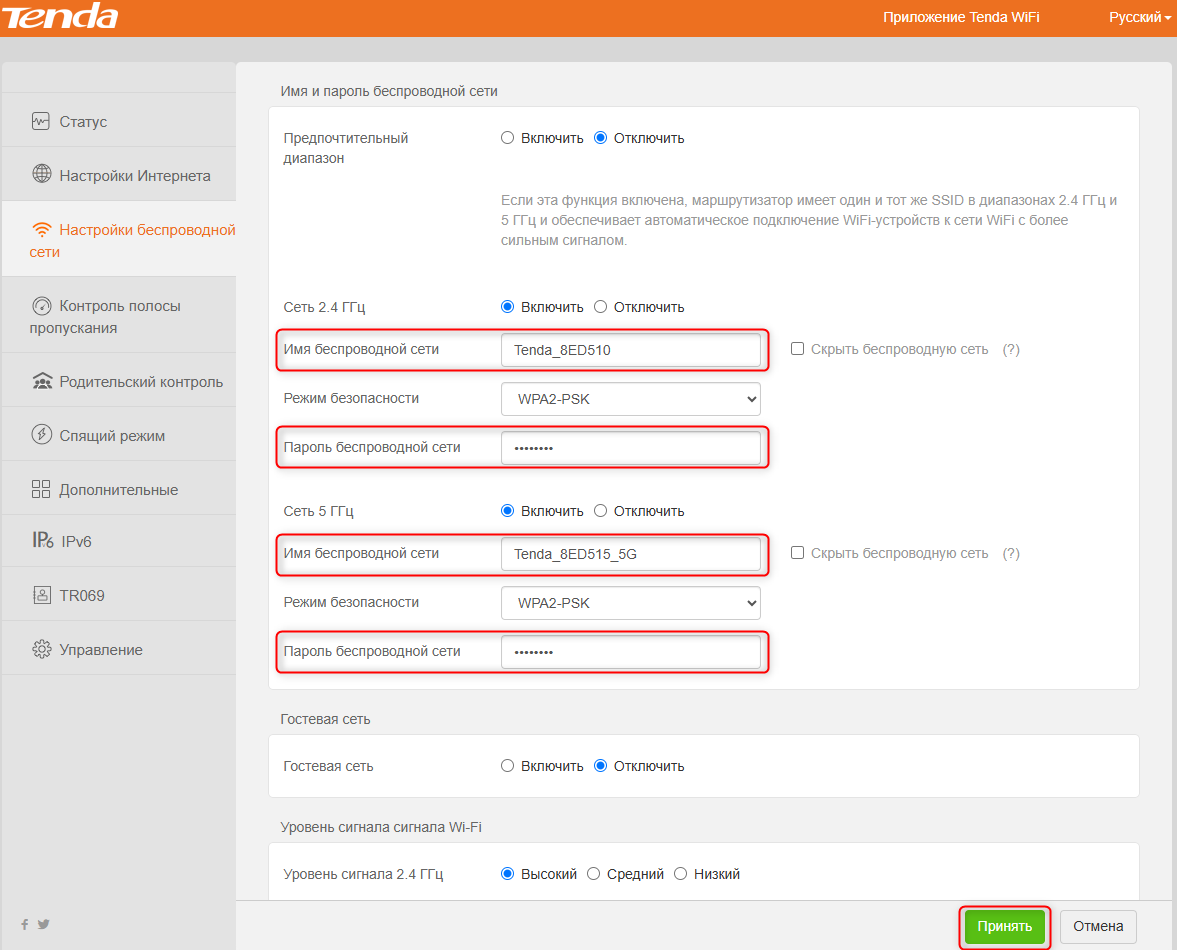Click the Tenda_8ED510 network name field
1177x950 pixels.
pyautogui.click(x=630, y=350)
